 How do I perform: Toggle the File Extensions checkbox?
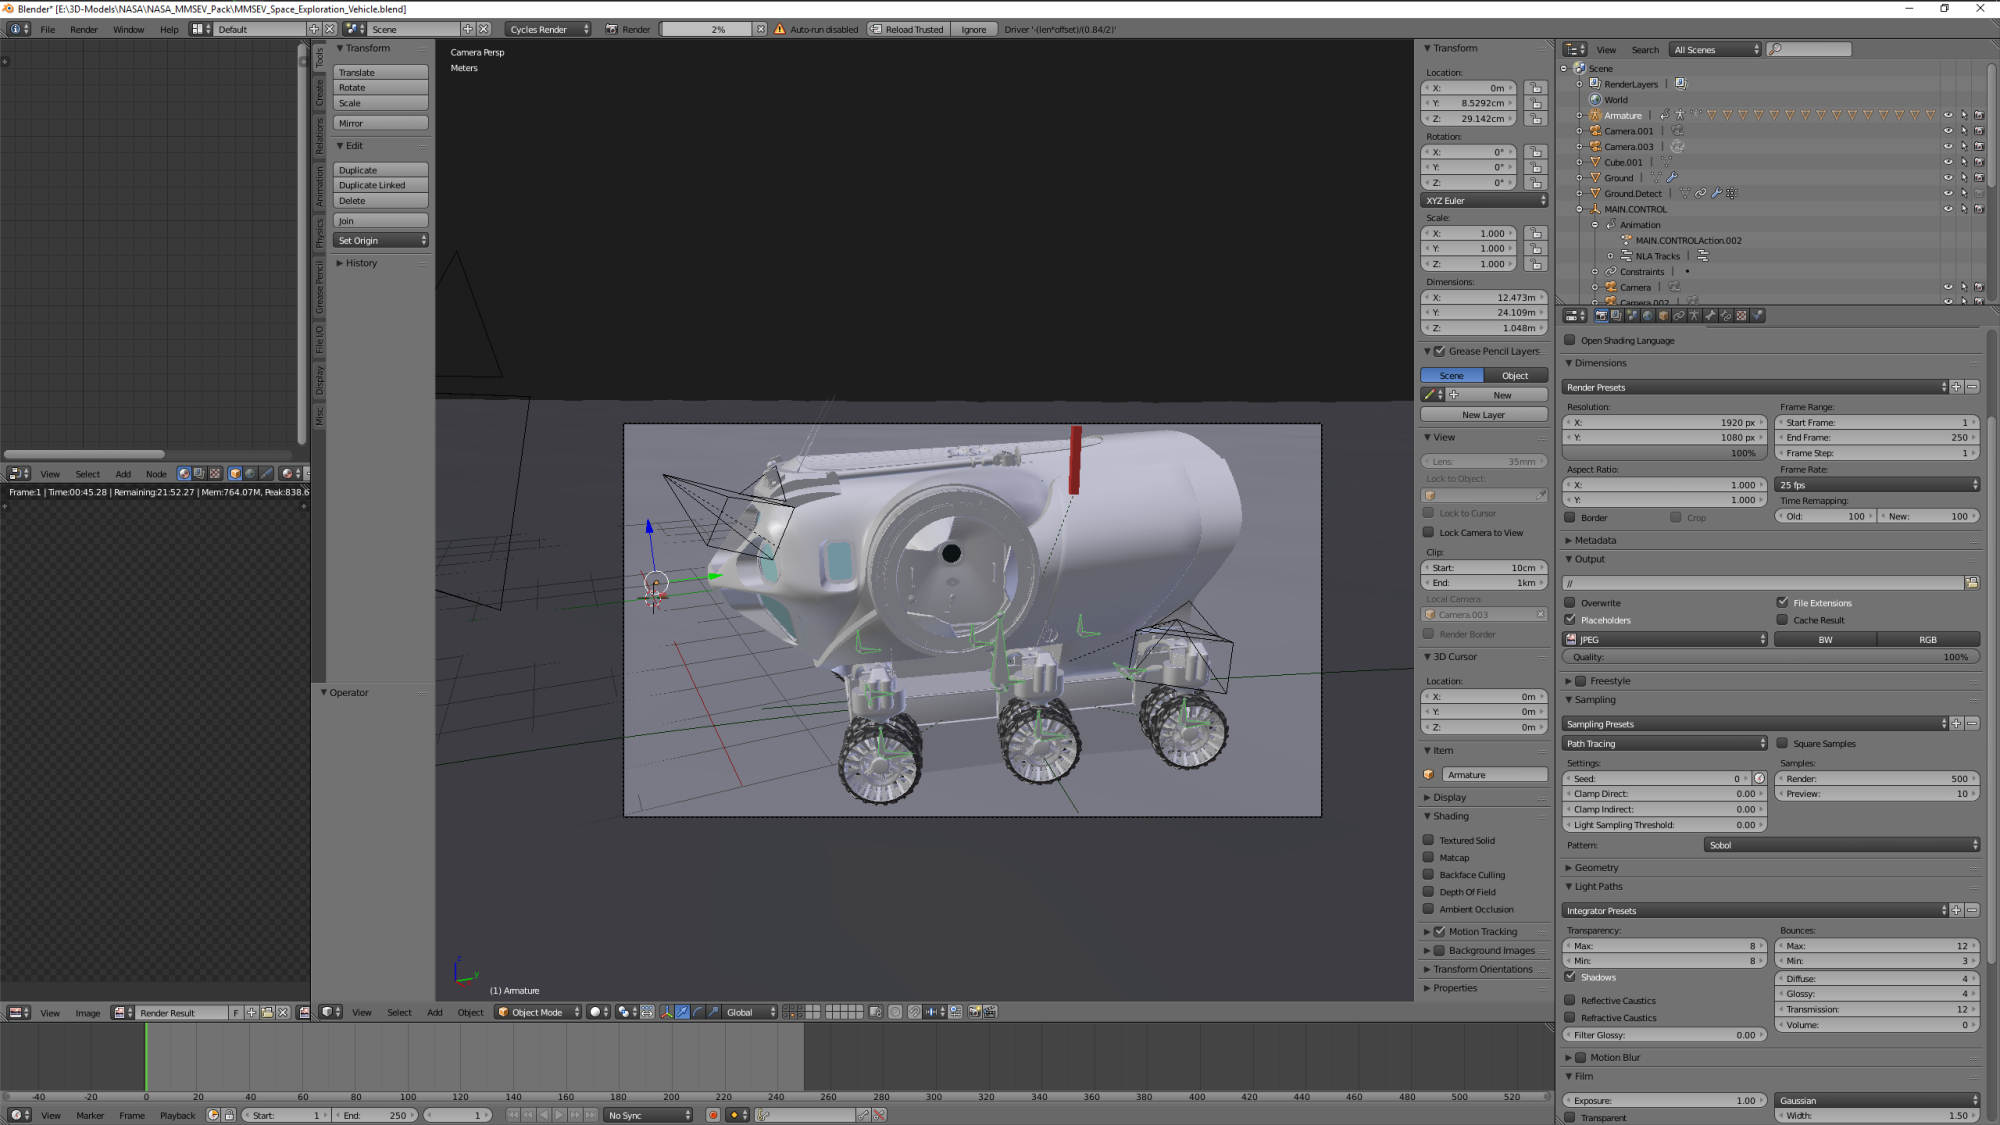click(x=1782, y=603)
